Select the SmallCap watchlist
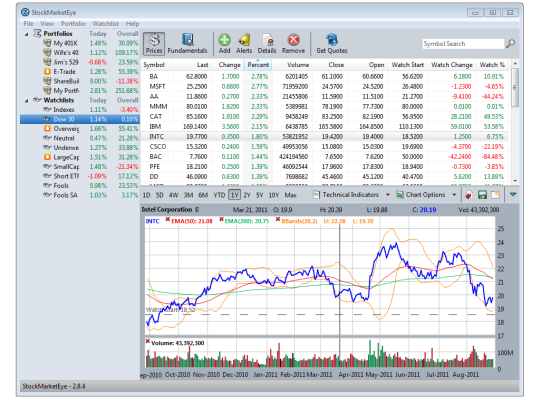 pyautogui.click(x=66, y=167)
